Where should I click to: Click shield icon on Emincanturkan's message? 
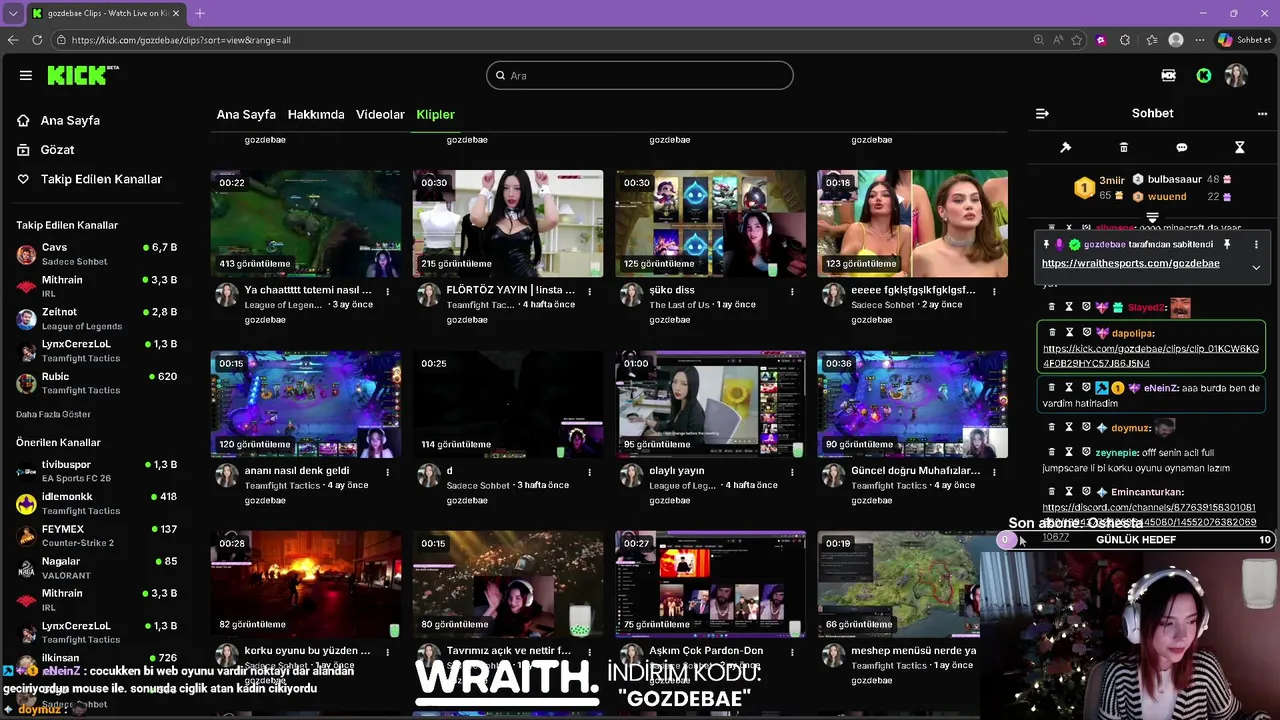coord(1085,492)
